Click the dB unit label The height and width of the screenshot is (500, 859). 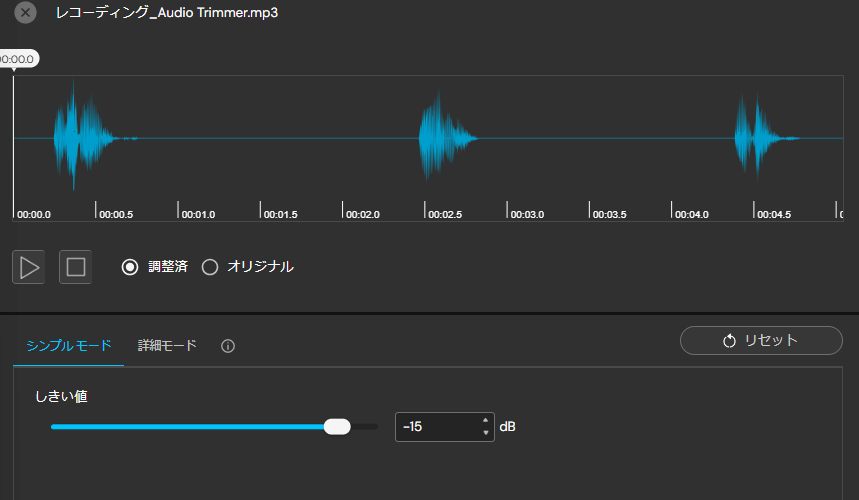pyautogui.click(x=507, y=427)
